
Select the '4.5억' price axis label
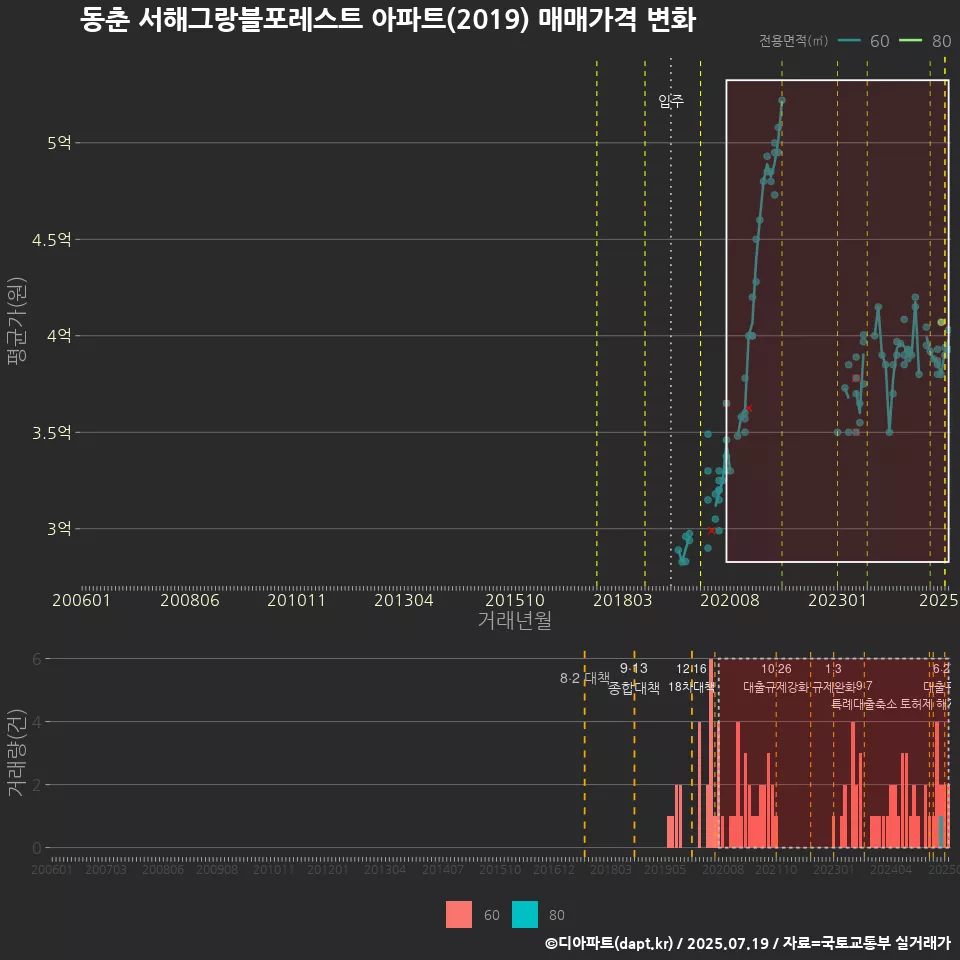[51, 239]
